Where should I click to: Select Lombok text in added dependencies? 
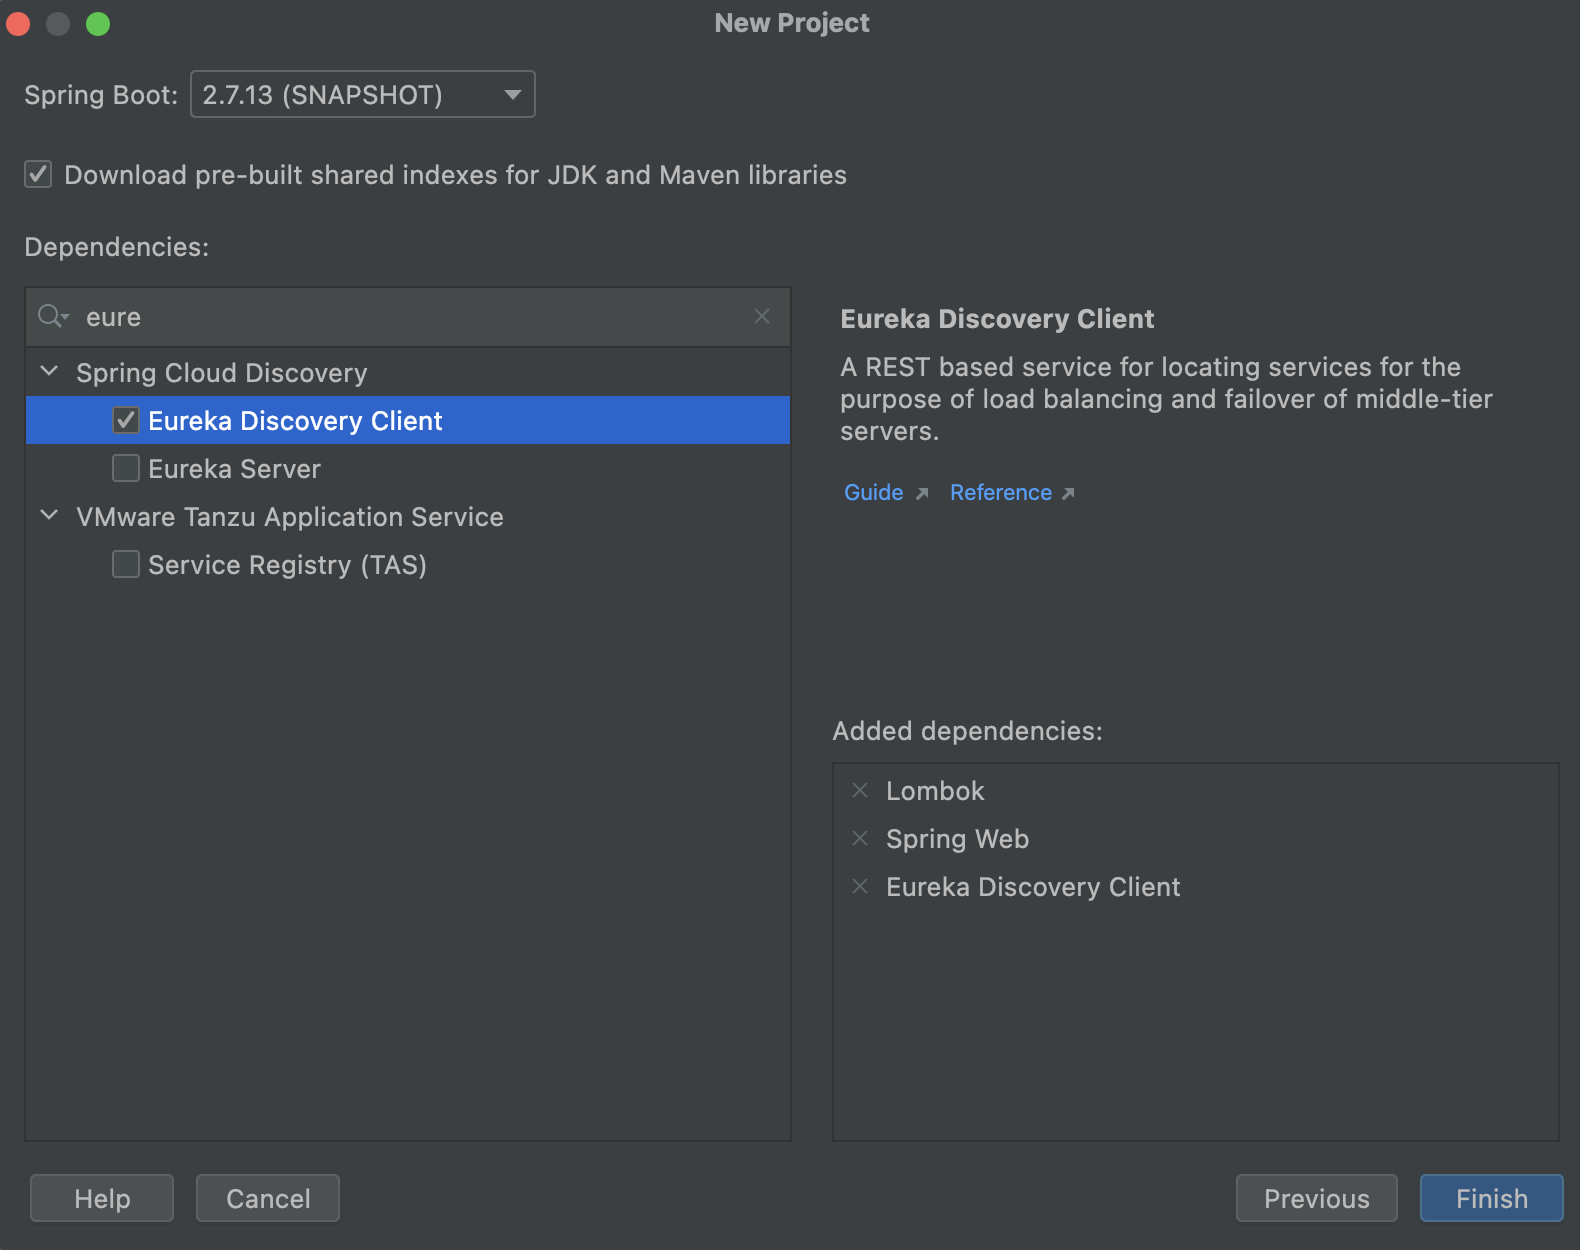935,791
